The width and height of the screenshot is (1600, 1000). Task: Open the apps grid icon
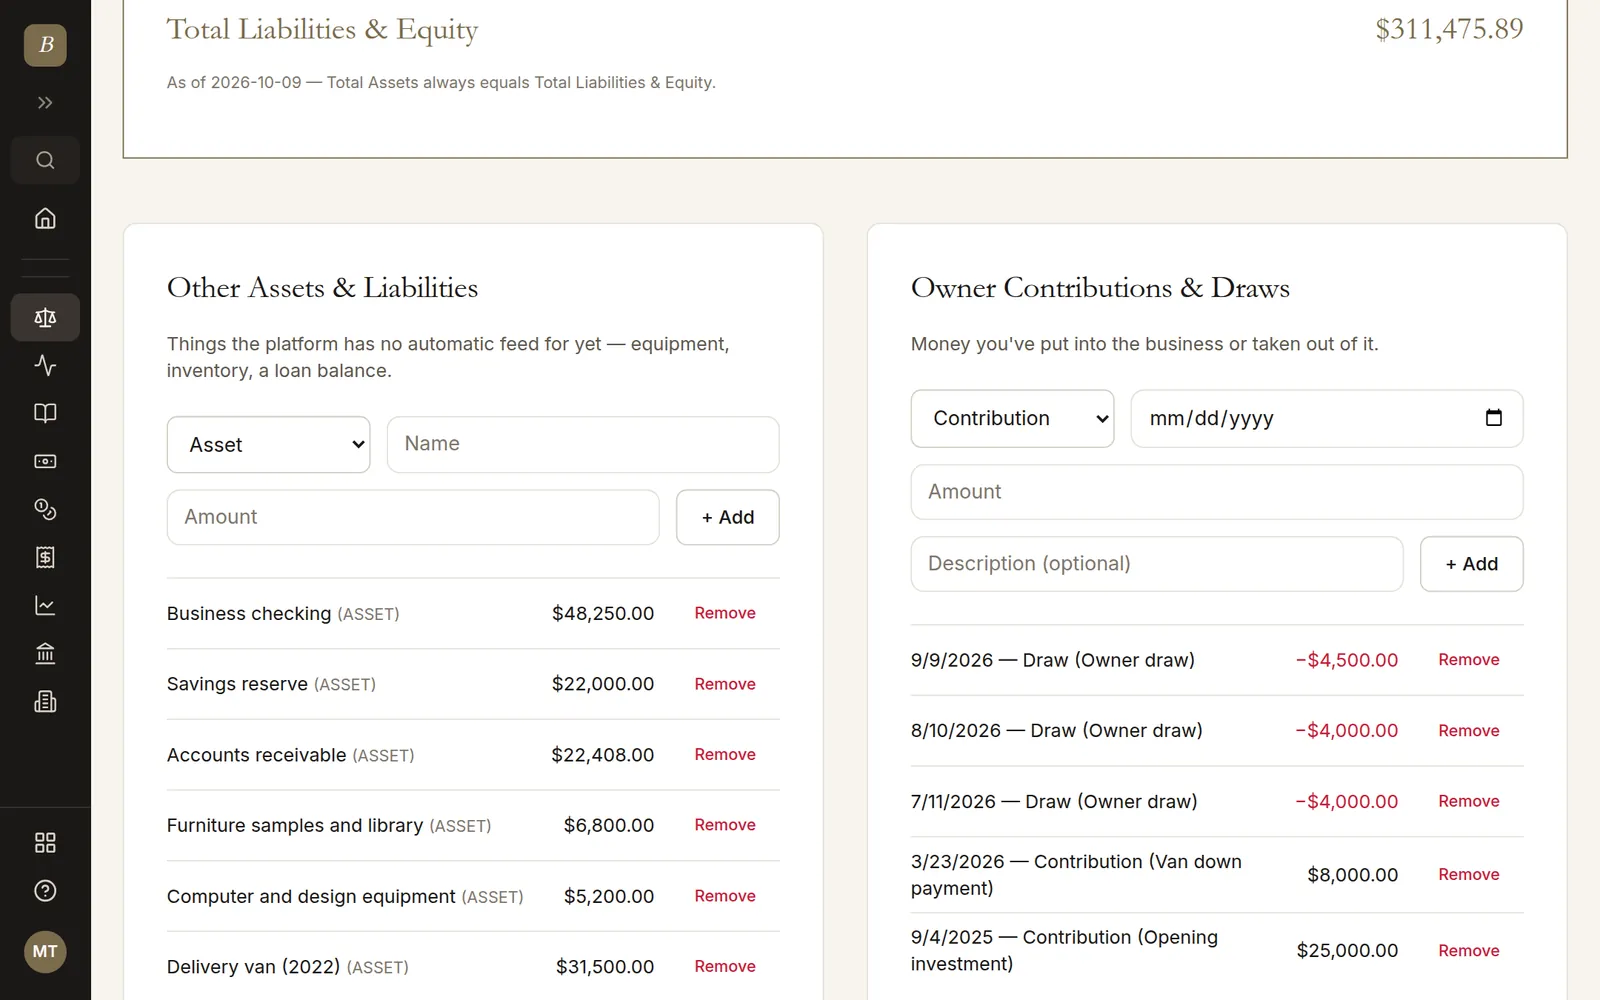(45, 843)
